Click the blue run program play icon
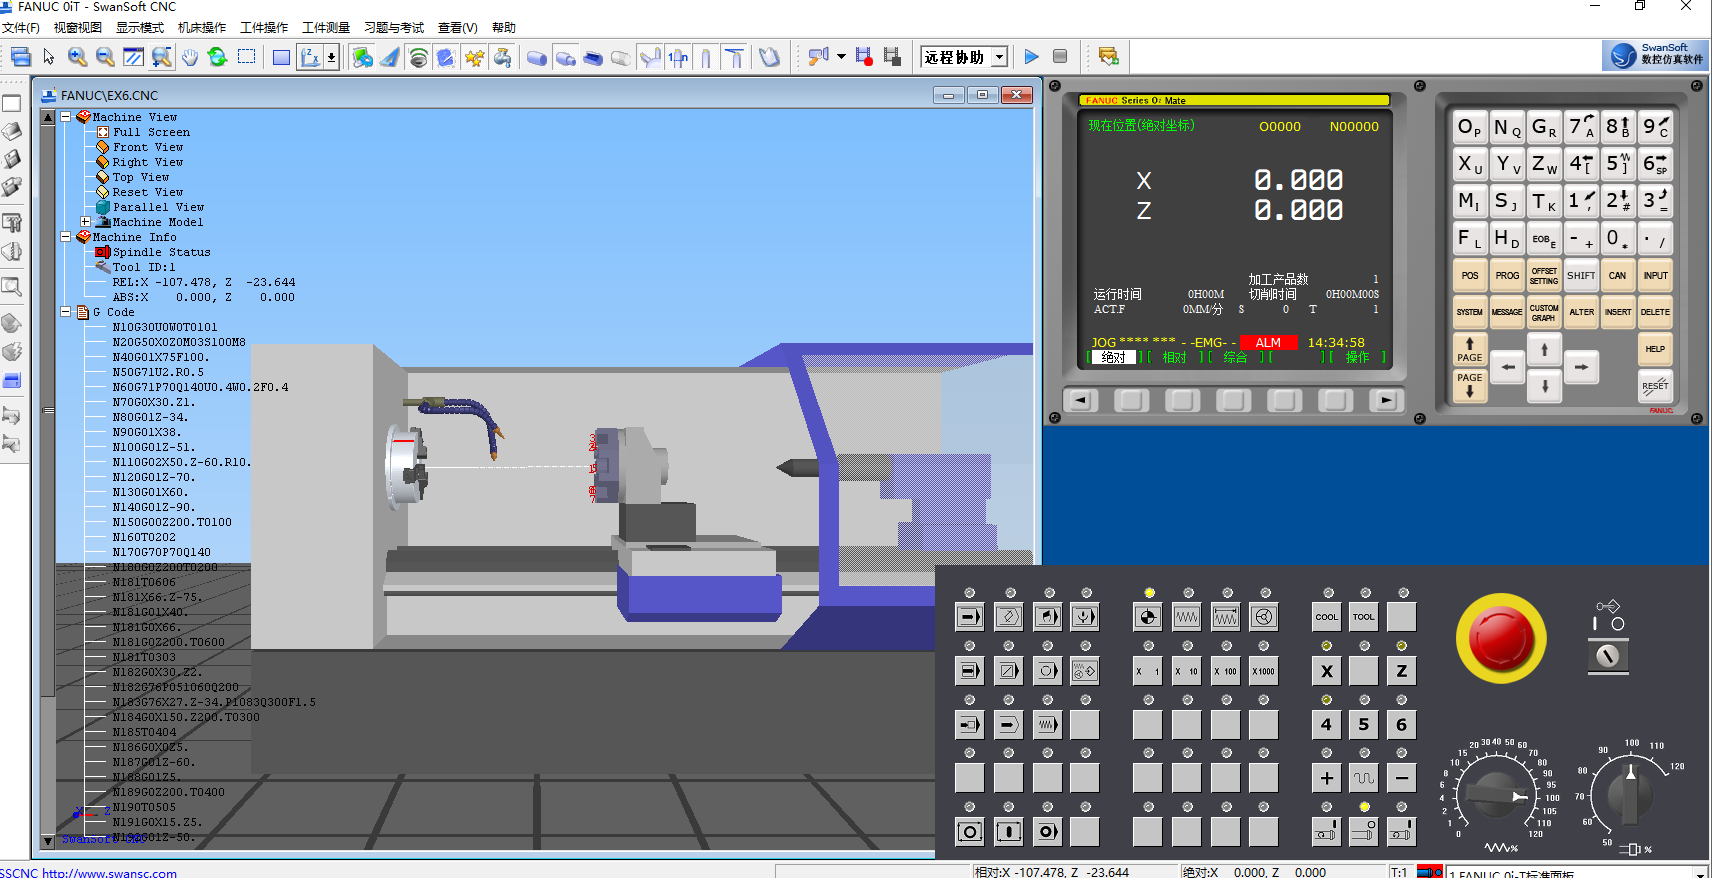This screenshot has width=1712, height=878. tap(1032, 57)
